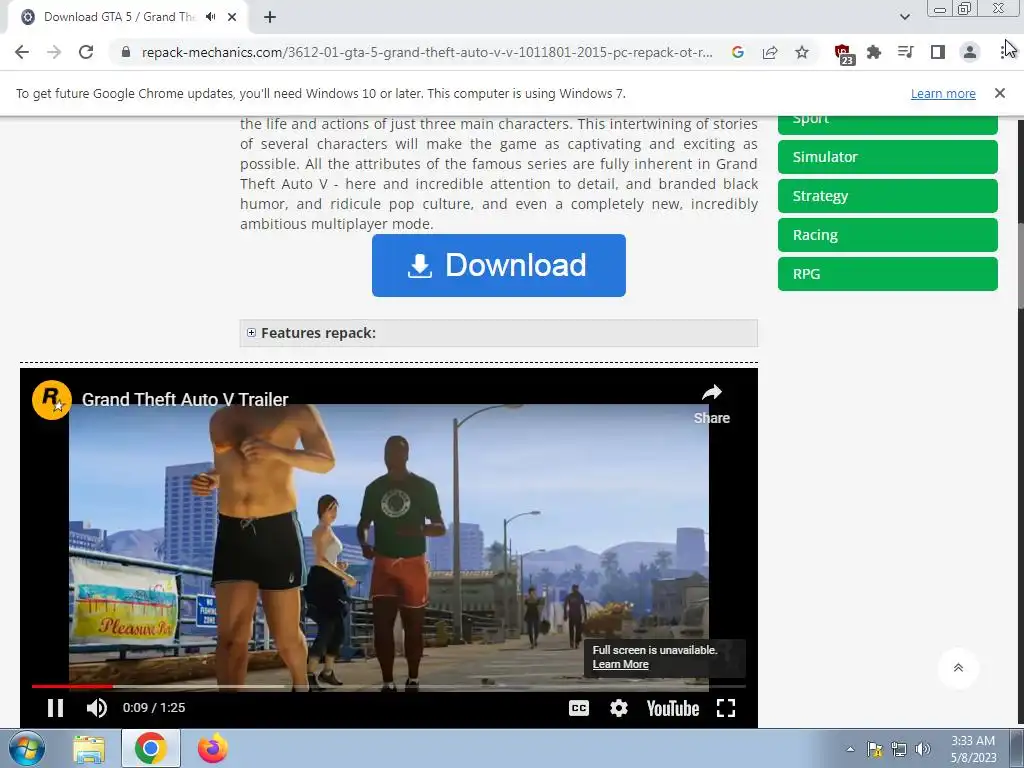This screenshot has width=1024, height=768.
Task: Close the Download GTA 5 tab
Action: [232, 17]
